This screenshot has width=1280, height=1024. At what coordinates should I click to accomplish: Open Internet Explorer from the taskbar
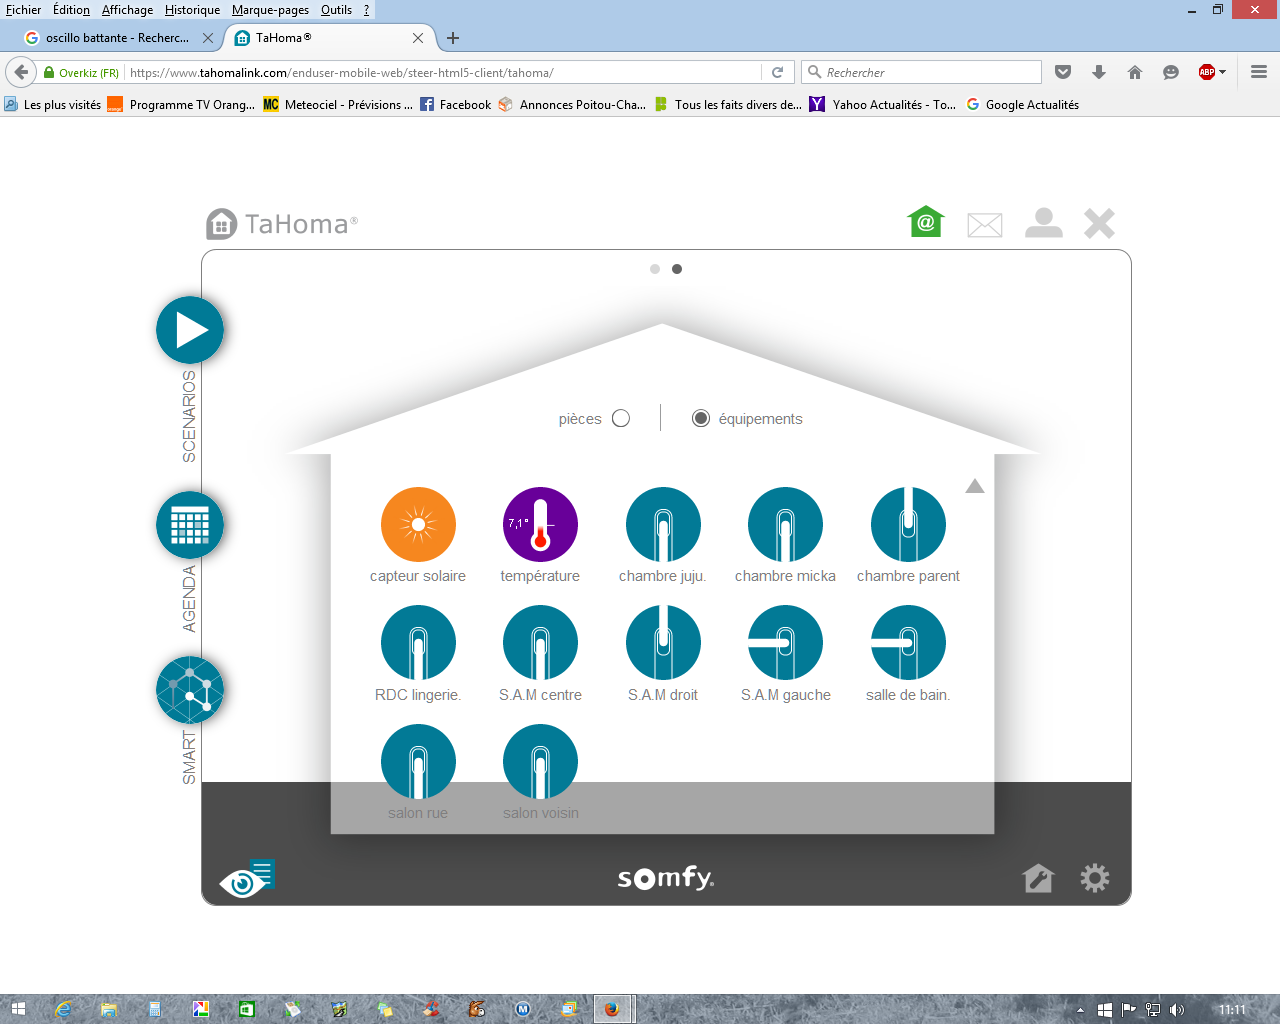pos(63,1009)
